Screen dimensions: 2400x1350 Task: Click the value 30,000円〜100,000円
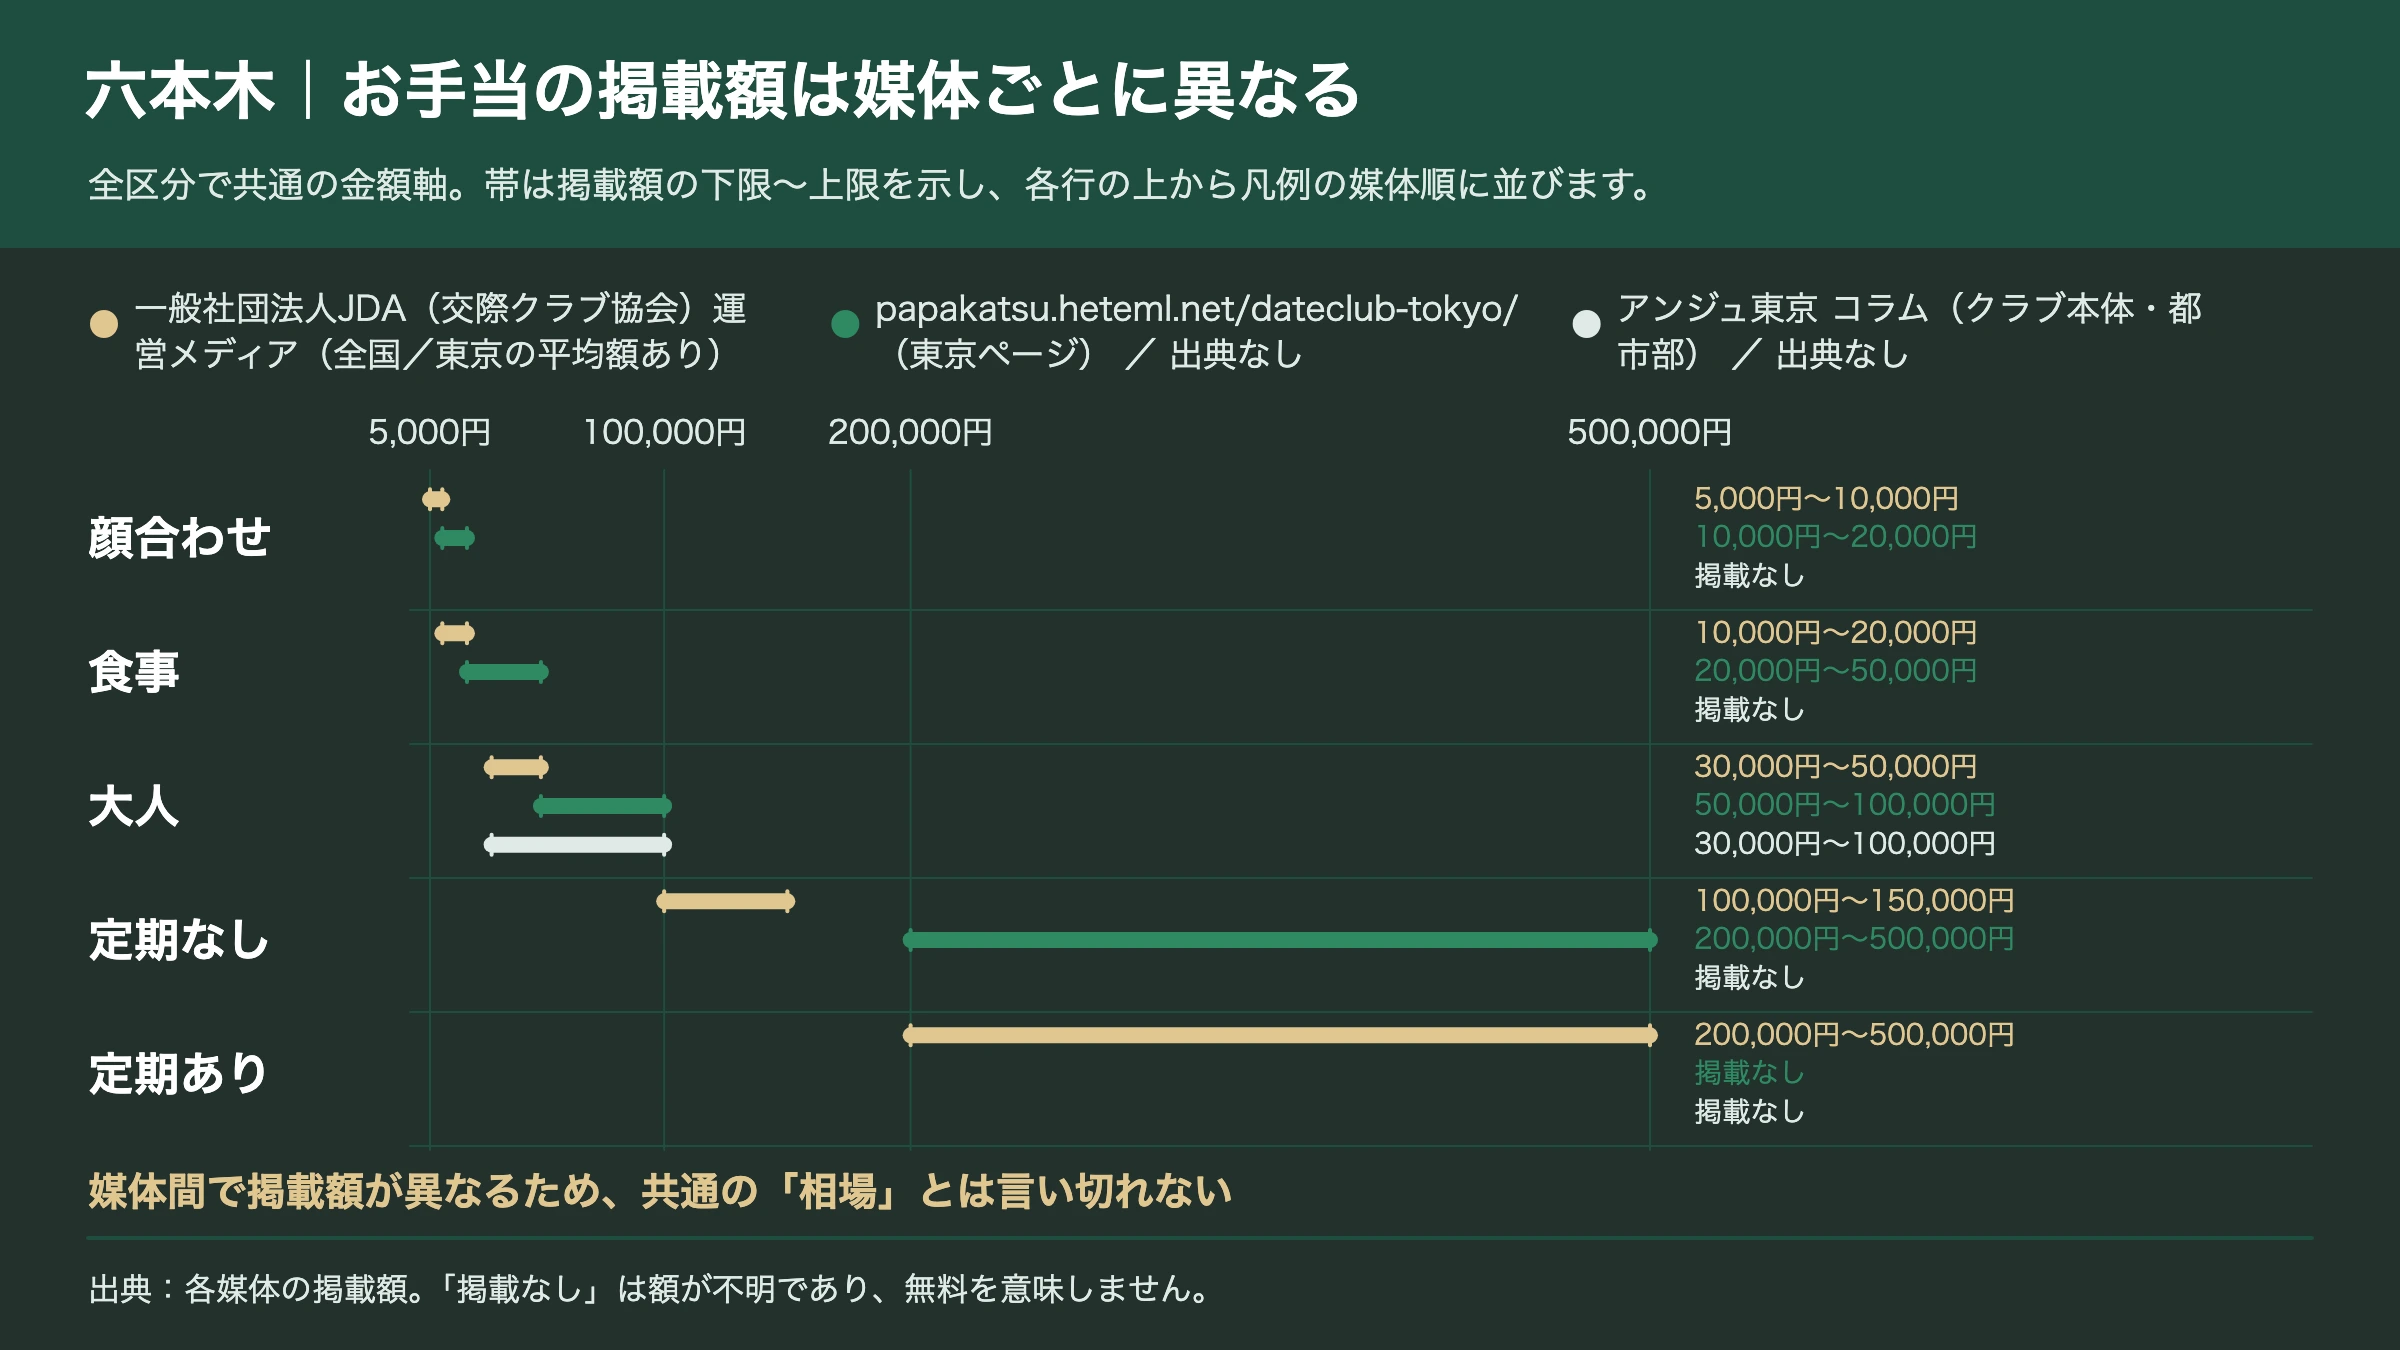(x=1844, y=843)
